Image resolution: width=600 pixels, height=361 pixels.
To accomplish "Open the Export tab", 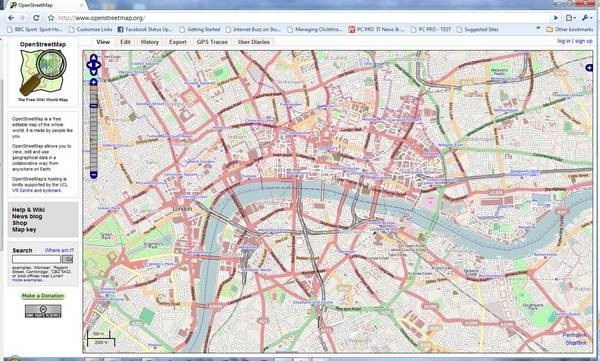I will point(178,42).
